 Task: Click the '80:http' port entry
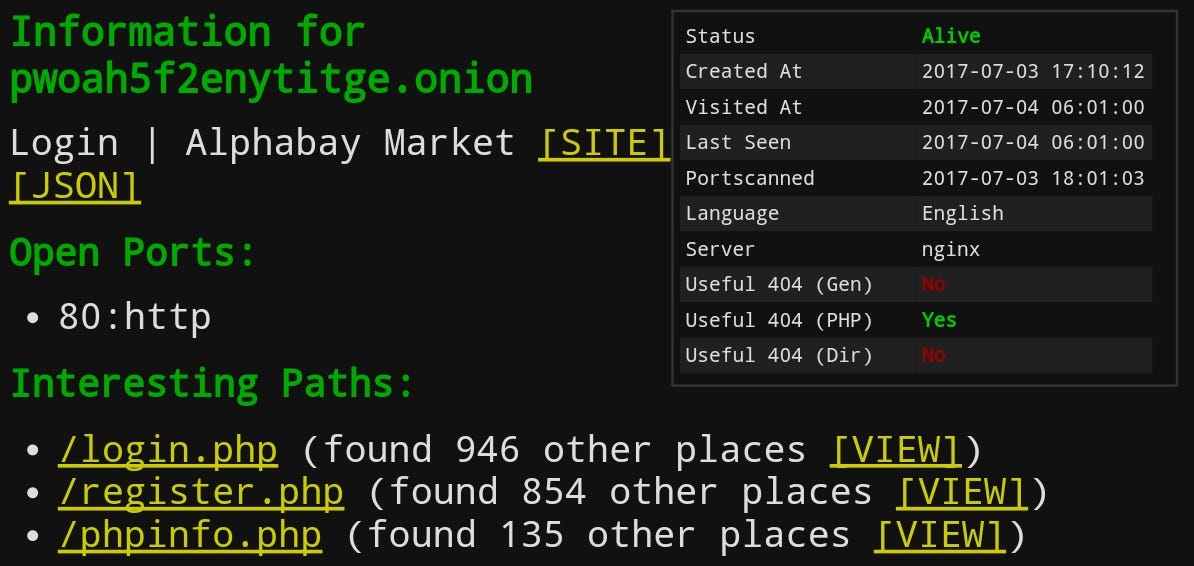[x=135, y=317]
